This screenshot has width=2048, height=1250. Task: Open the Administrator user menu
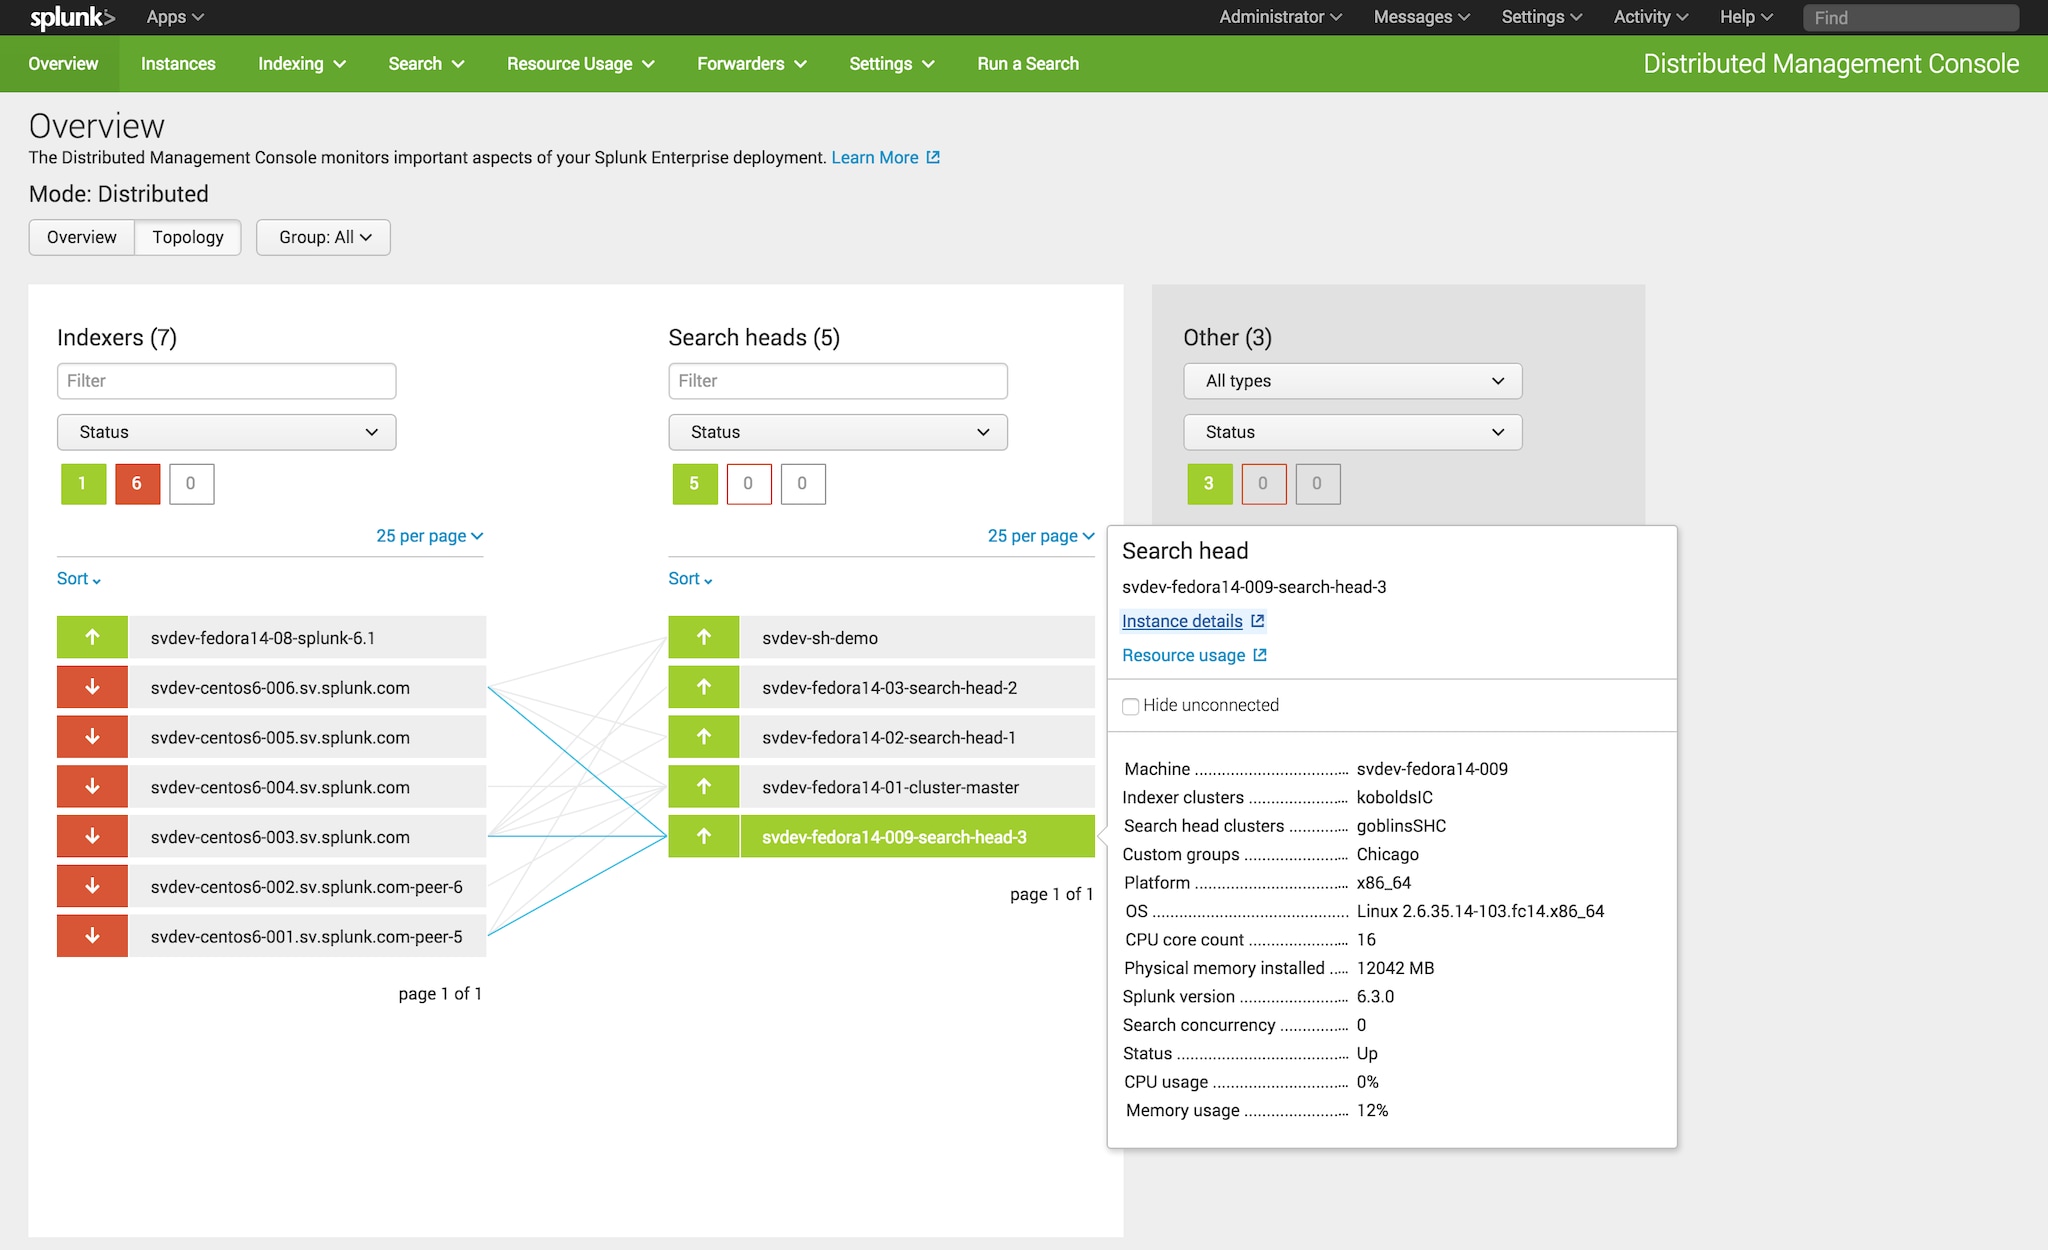[1280, 17]
